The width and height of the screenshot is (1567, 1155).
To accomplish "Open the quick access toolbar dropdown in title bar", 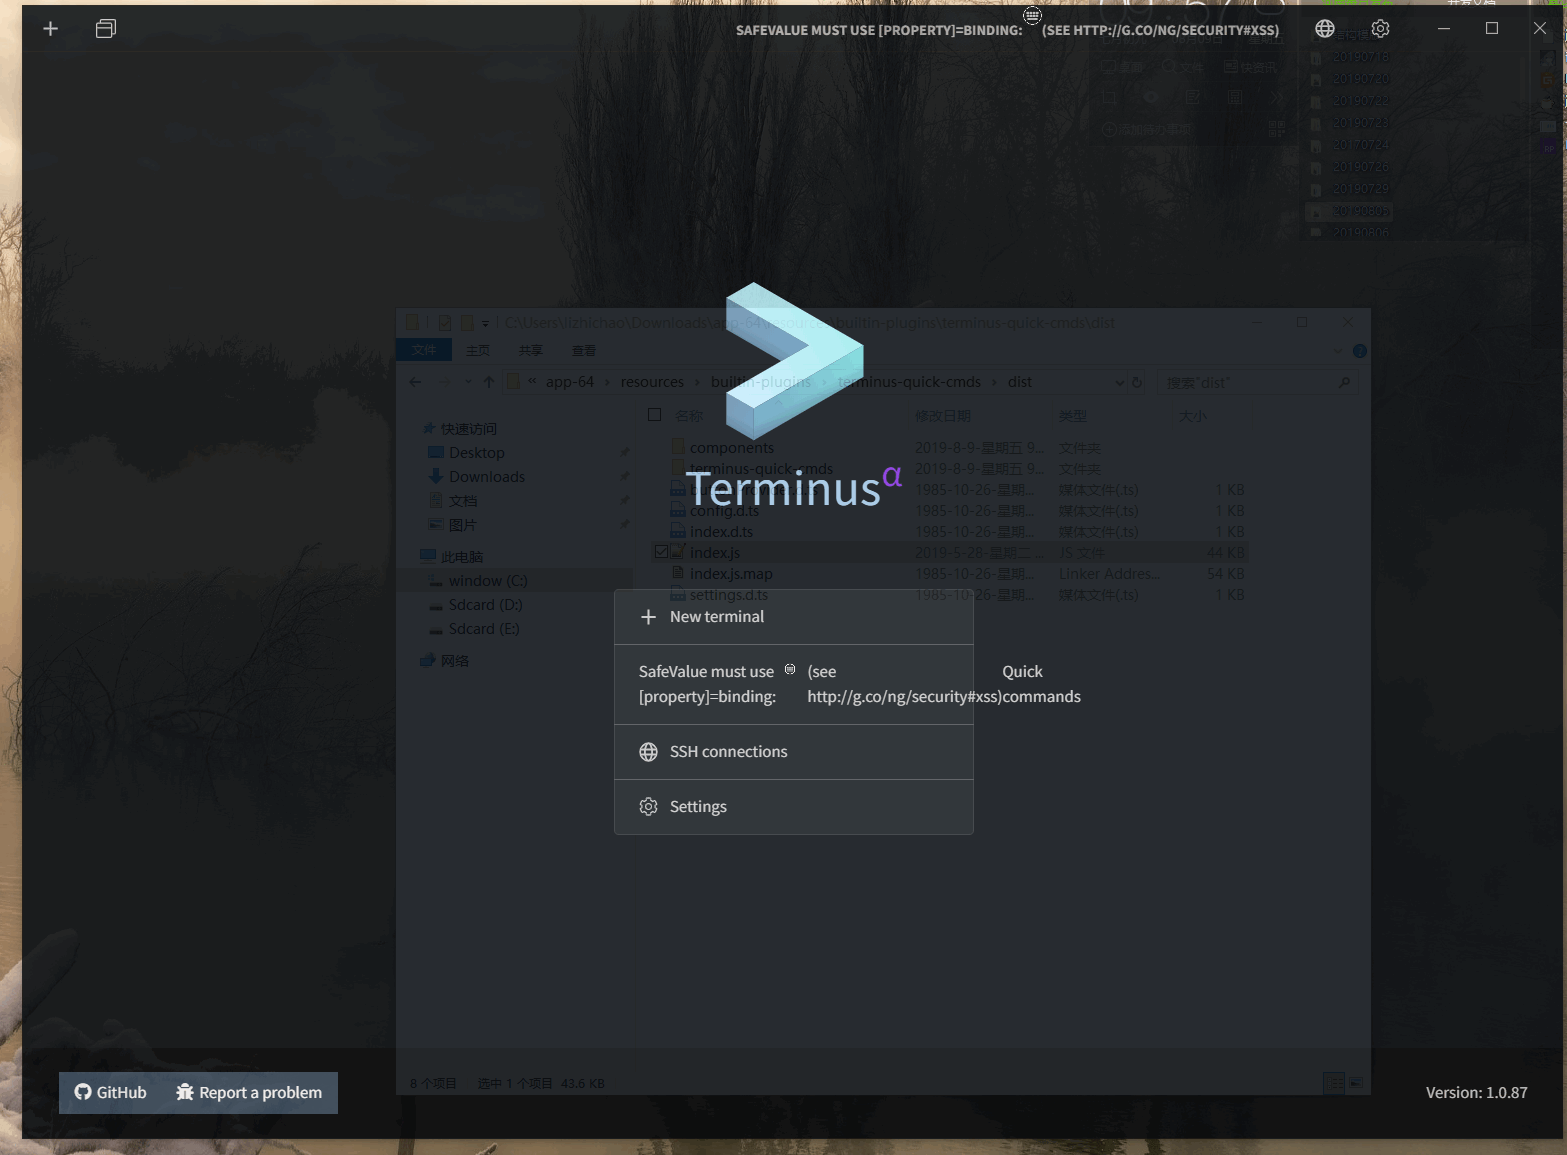I will (x=485, y=322).
